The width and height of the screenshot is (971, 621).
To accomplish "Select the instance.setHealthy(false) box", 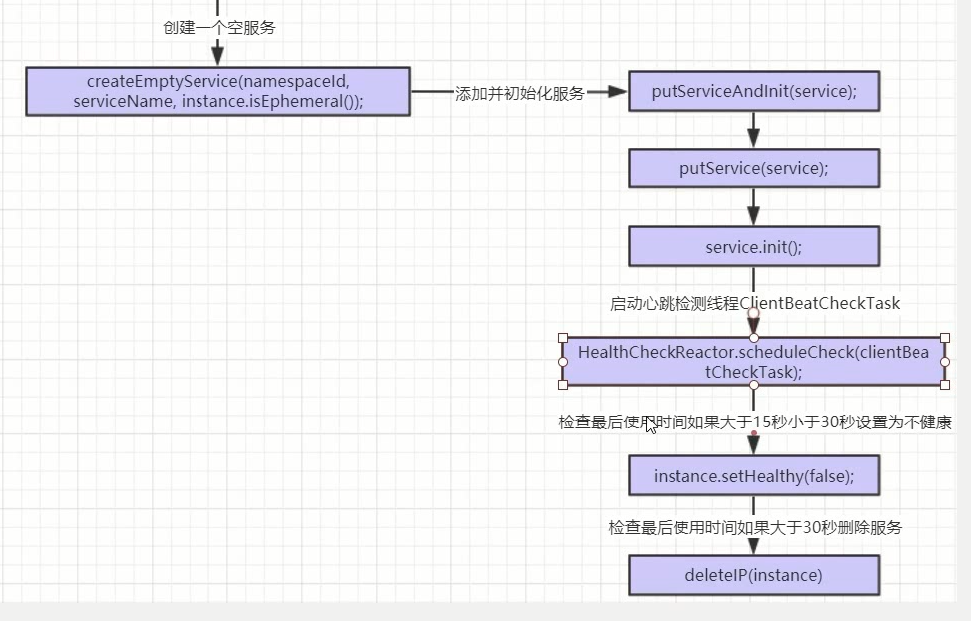I will (754, 476).
